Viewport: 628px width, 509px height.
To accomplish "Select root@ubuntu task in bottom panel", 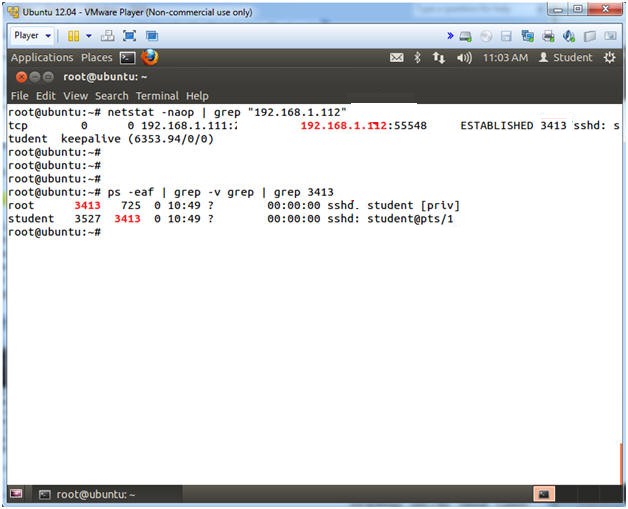I will point(86,494).
